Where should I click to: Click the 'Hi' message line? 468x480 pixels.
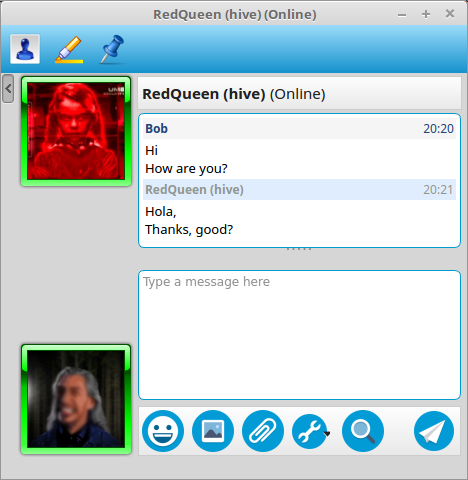151,151
